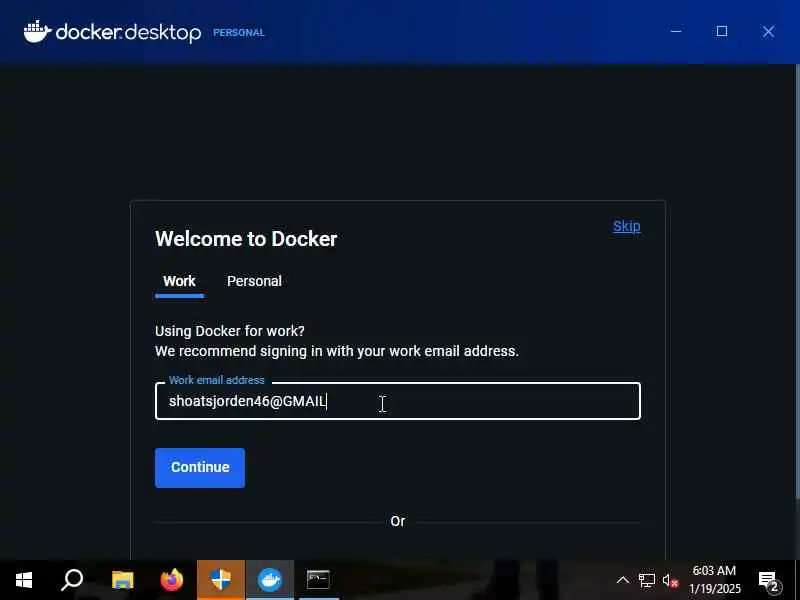Click the 'Using Docker for work?' text

230,331
